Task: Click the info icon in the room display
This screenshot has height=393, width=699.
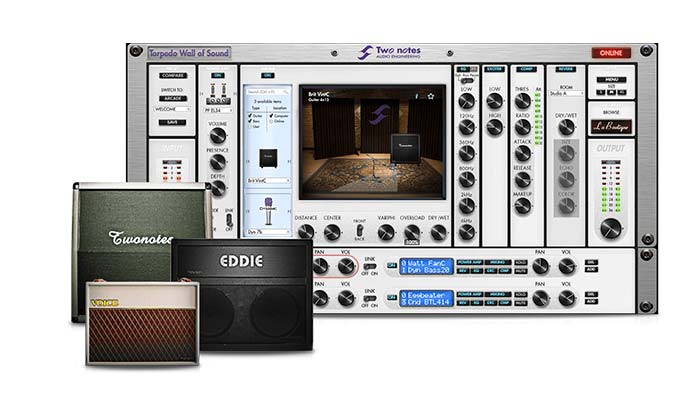Action: (416, 96)
